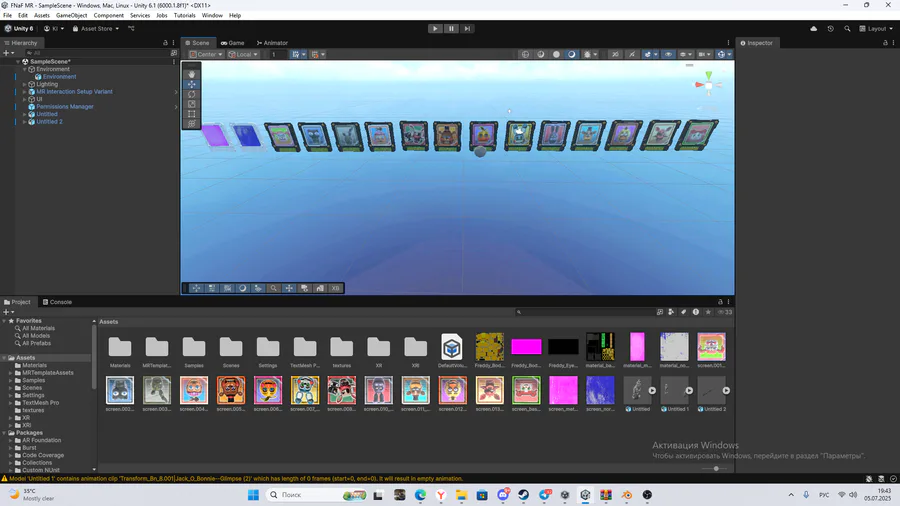900x506 pixels.
Task: Click the Pause button
Action: click(451, 28)
